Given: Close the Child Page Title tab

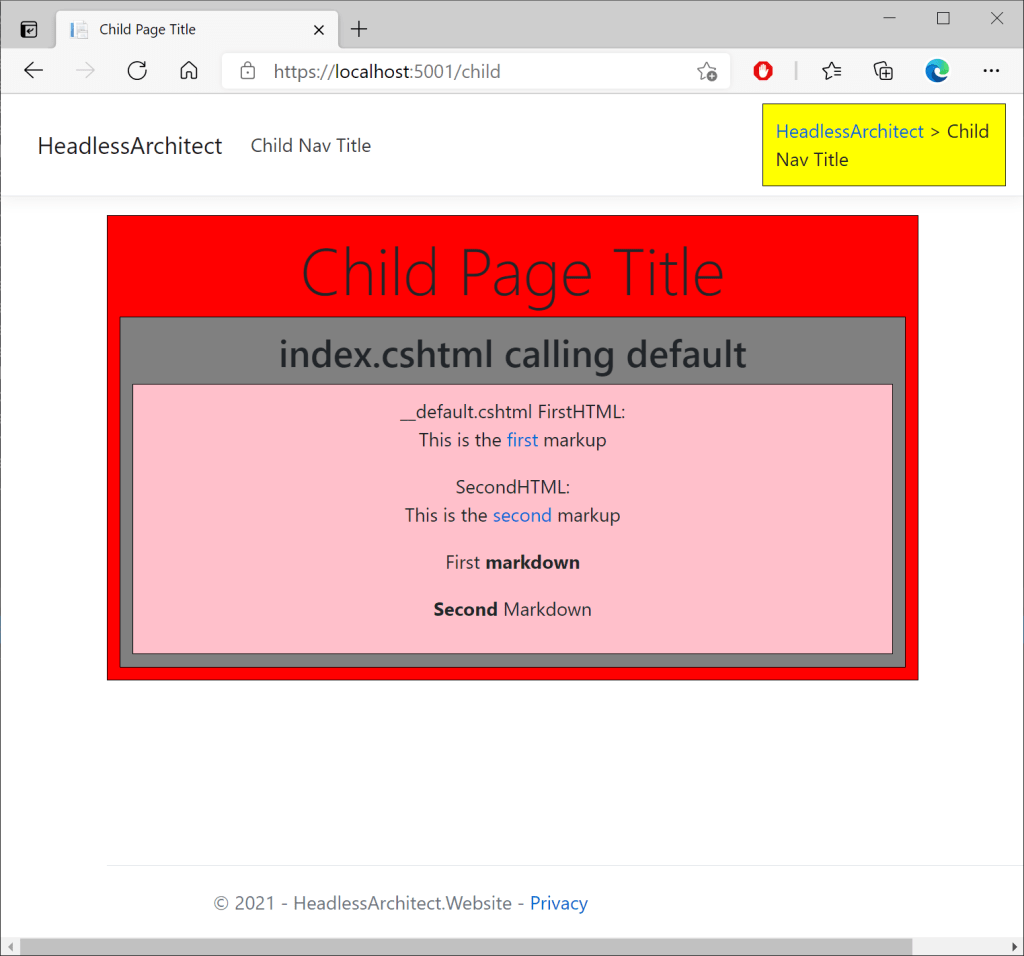Looking at the screenshot, I should pos(319,29).
